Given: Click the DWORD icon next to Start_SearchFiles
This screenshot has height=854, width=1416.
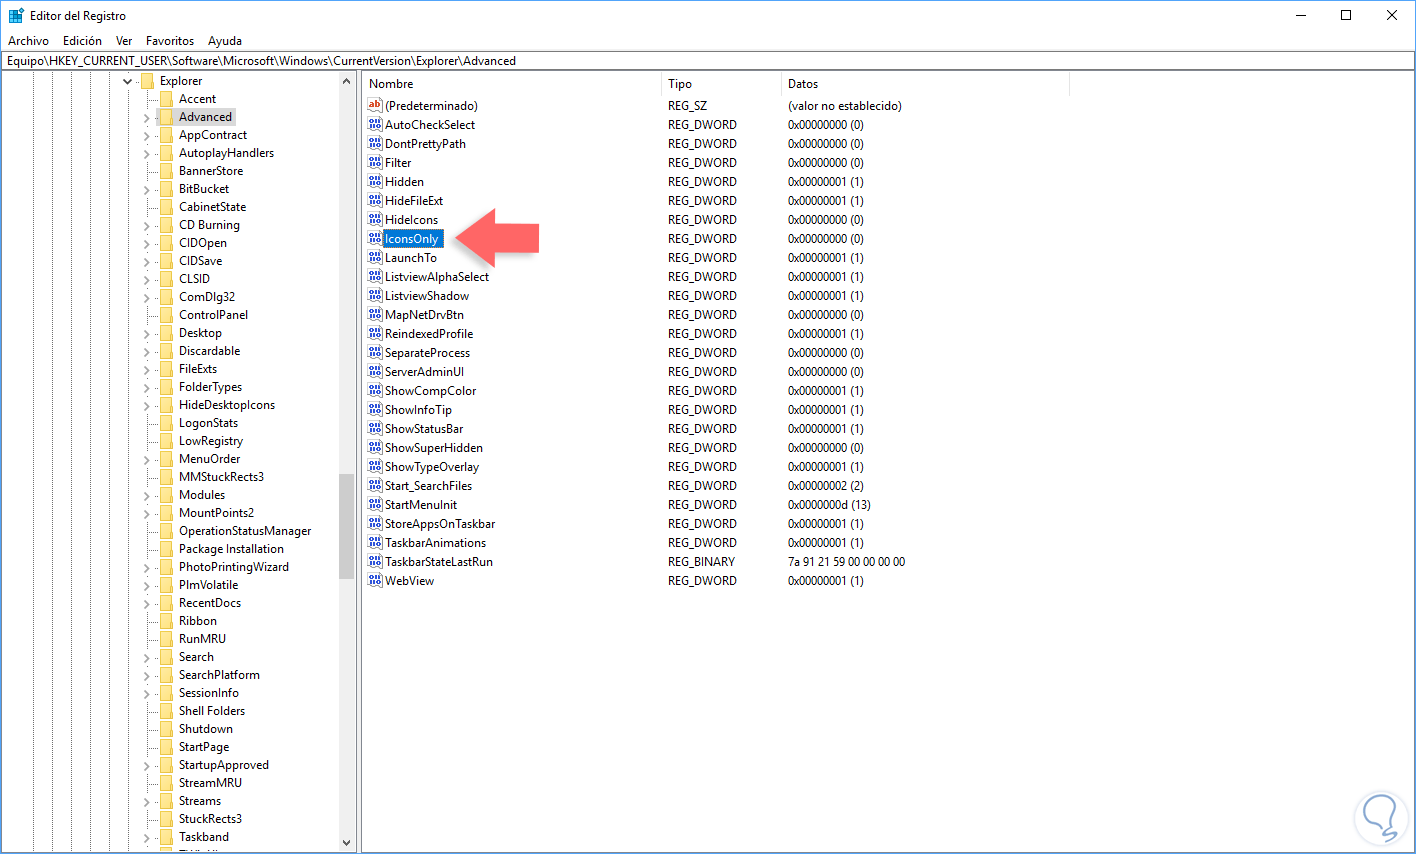Looking at the screenshot, I should pos(375,485).
